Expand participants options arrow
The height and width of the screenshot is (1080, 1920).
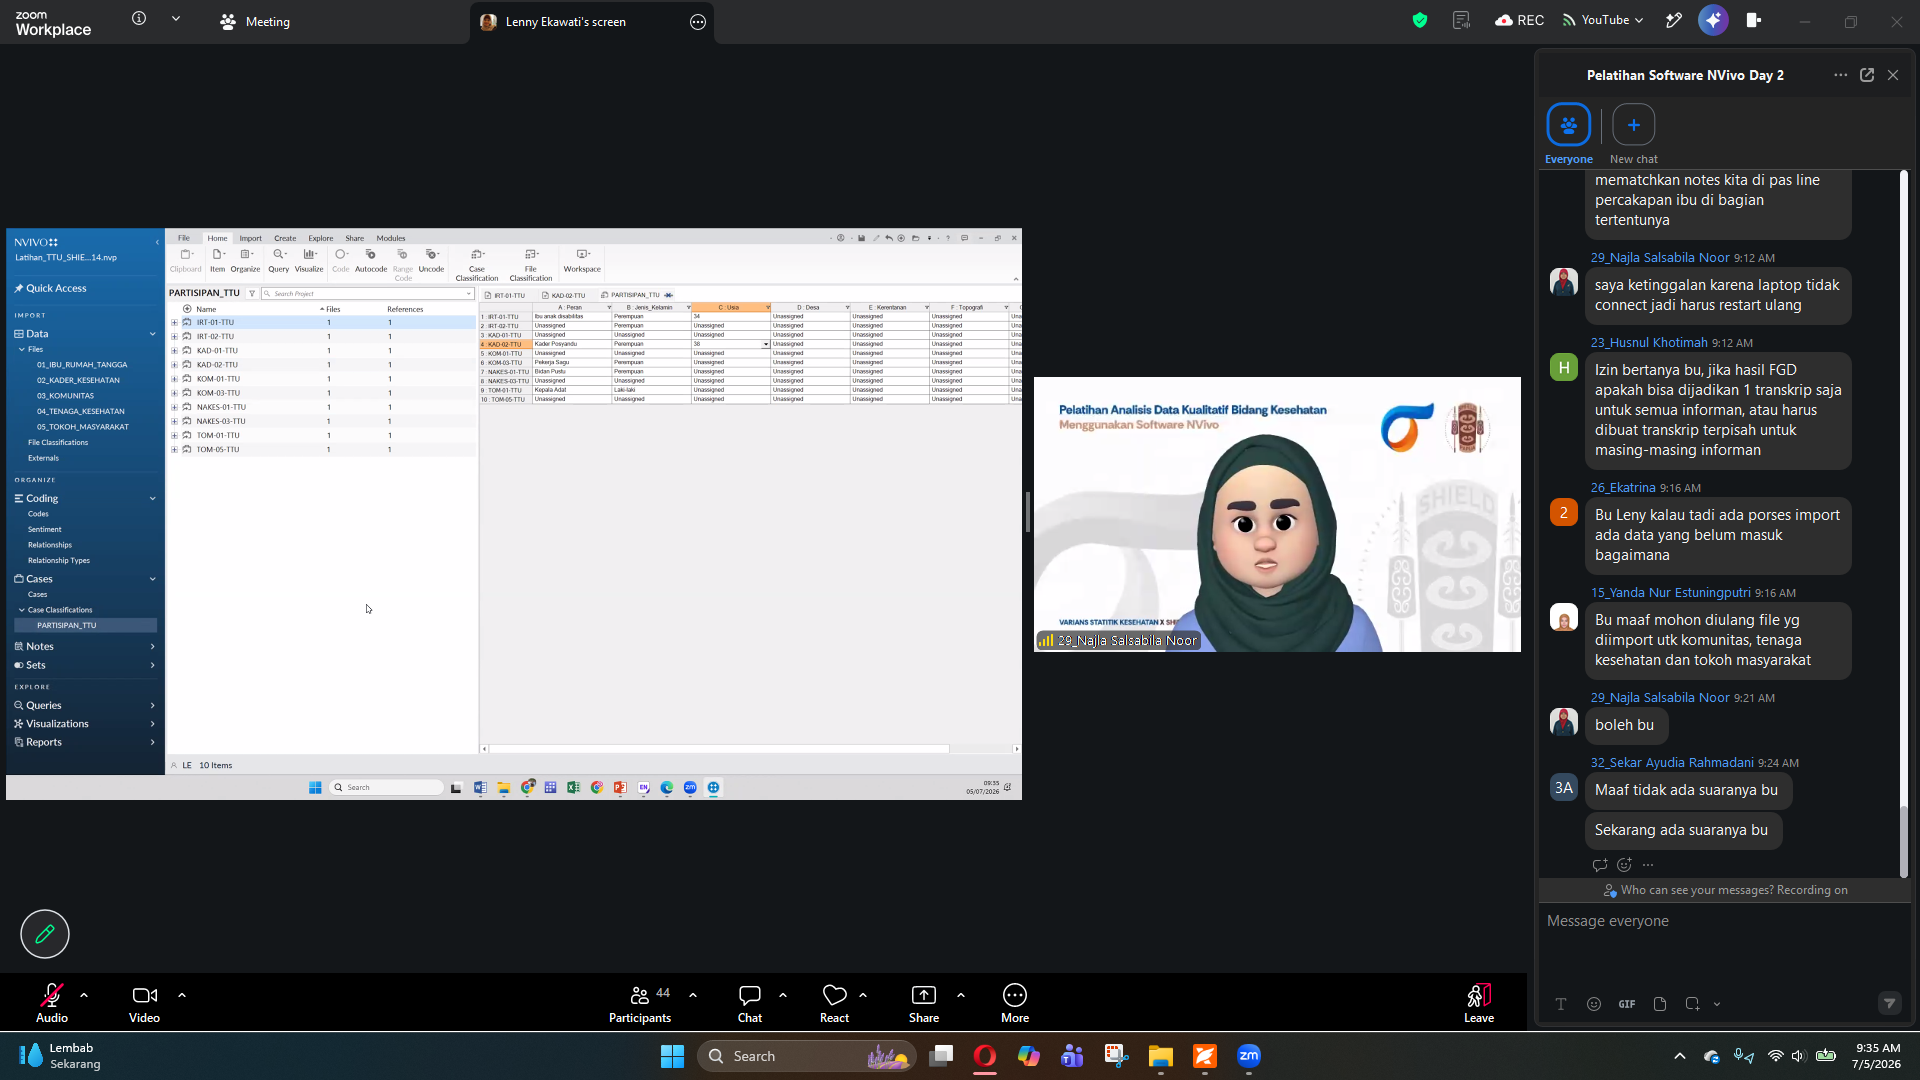tap(693, 995)
